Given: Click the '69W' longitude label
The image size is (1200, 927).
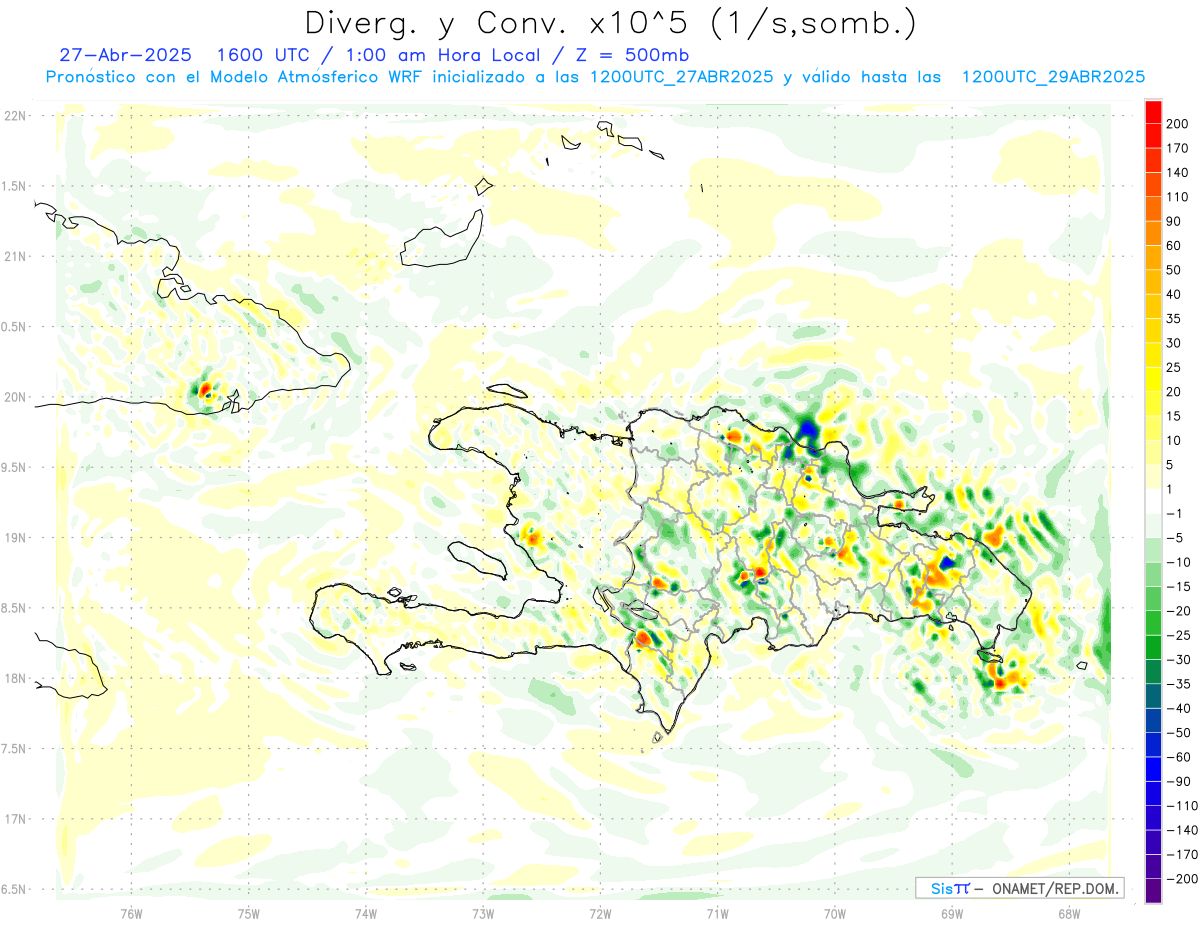Looking at the screenshot, I should tap(952, 913).
